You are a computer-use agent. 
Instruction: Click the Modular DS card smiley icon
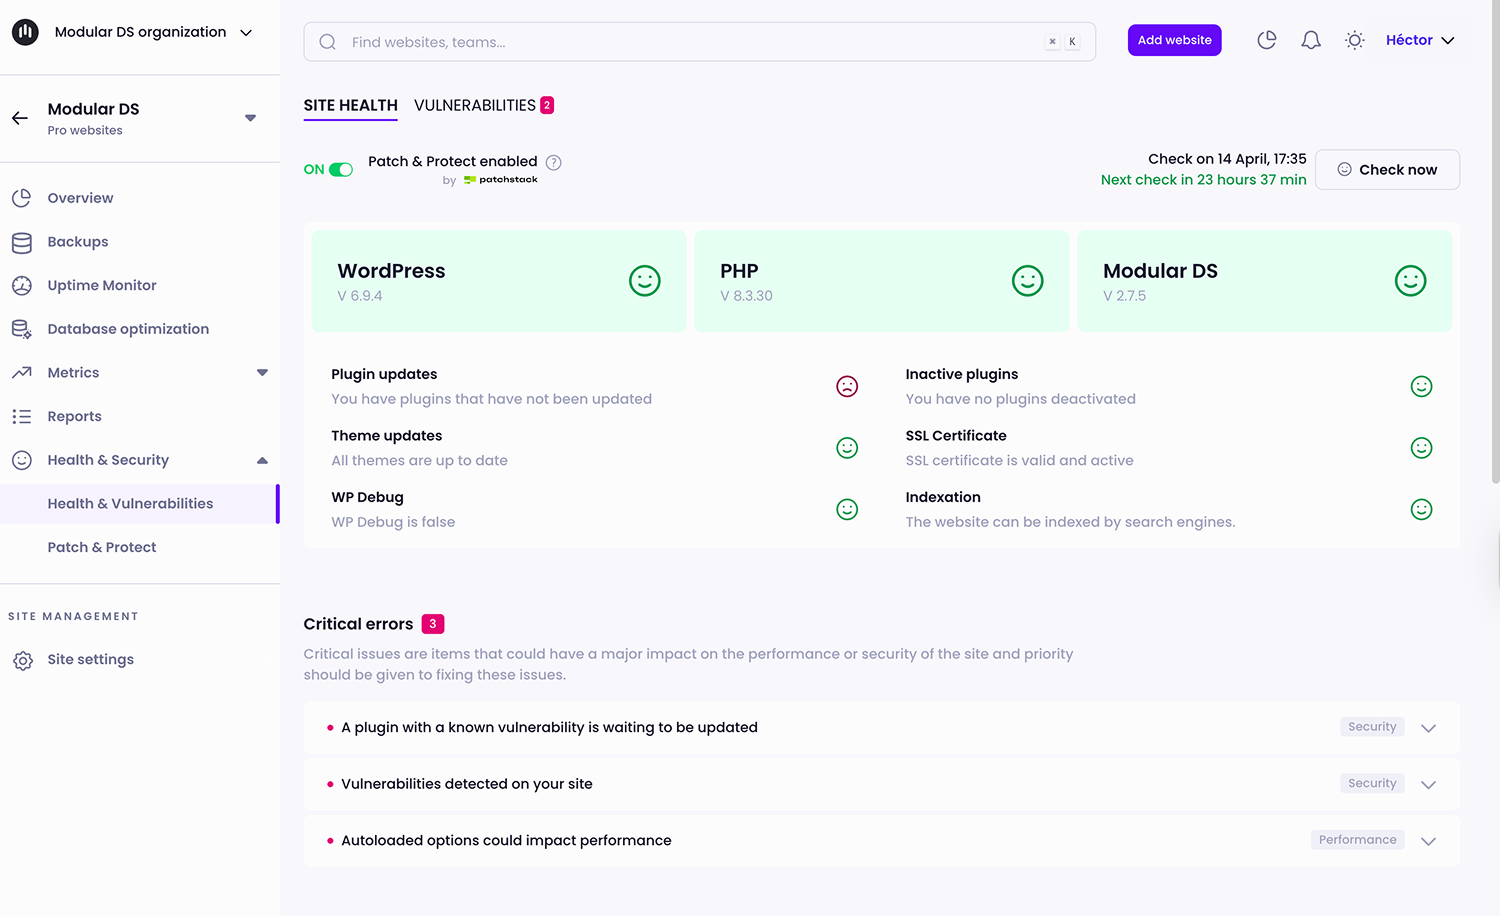point(1411,281)
